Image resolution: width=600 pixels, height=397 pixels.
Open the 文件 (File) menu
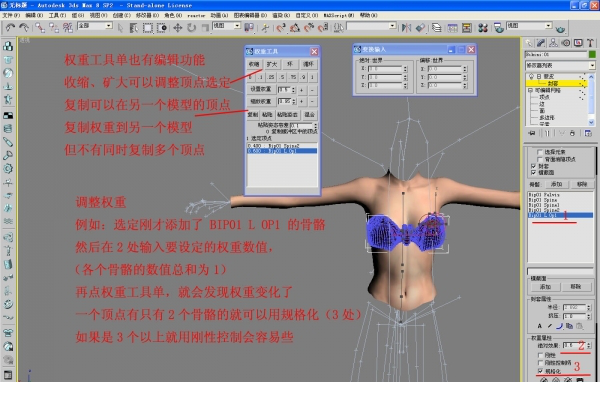coord(11,15)
